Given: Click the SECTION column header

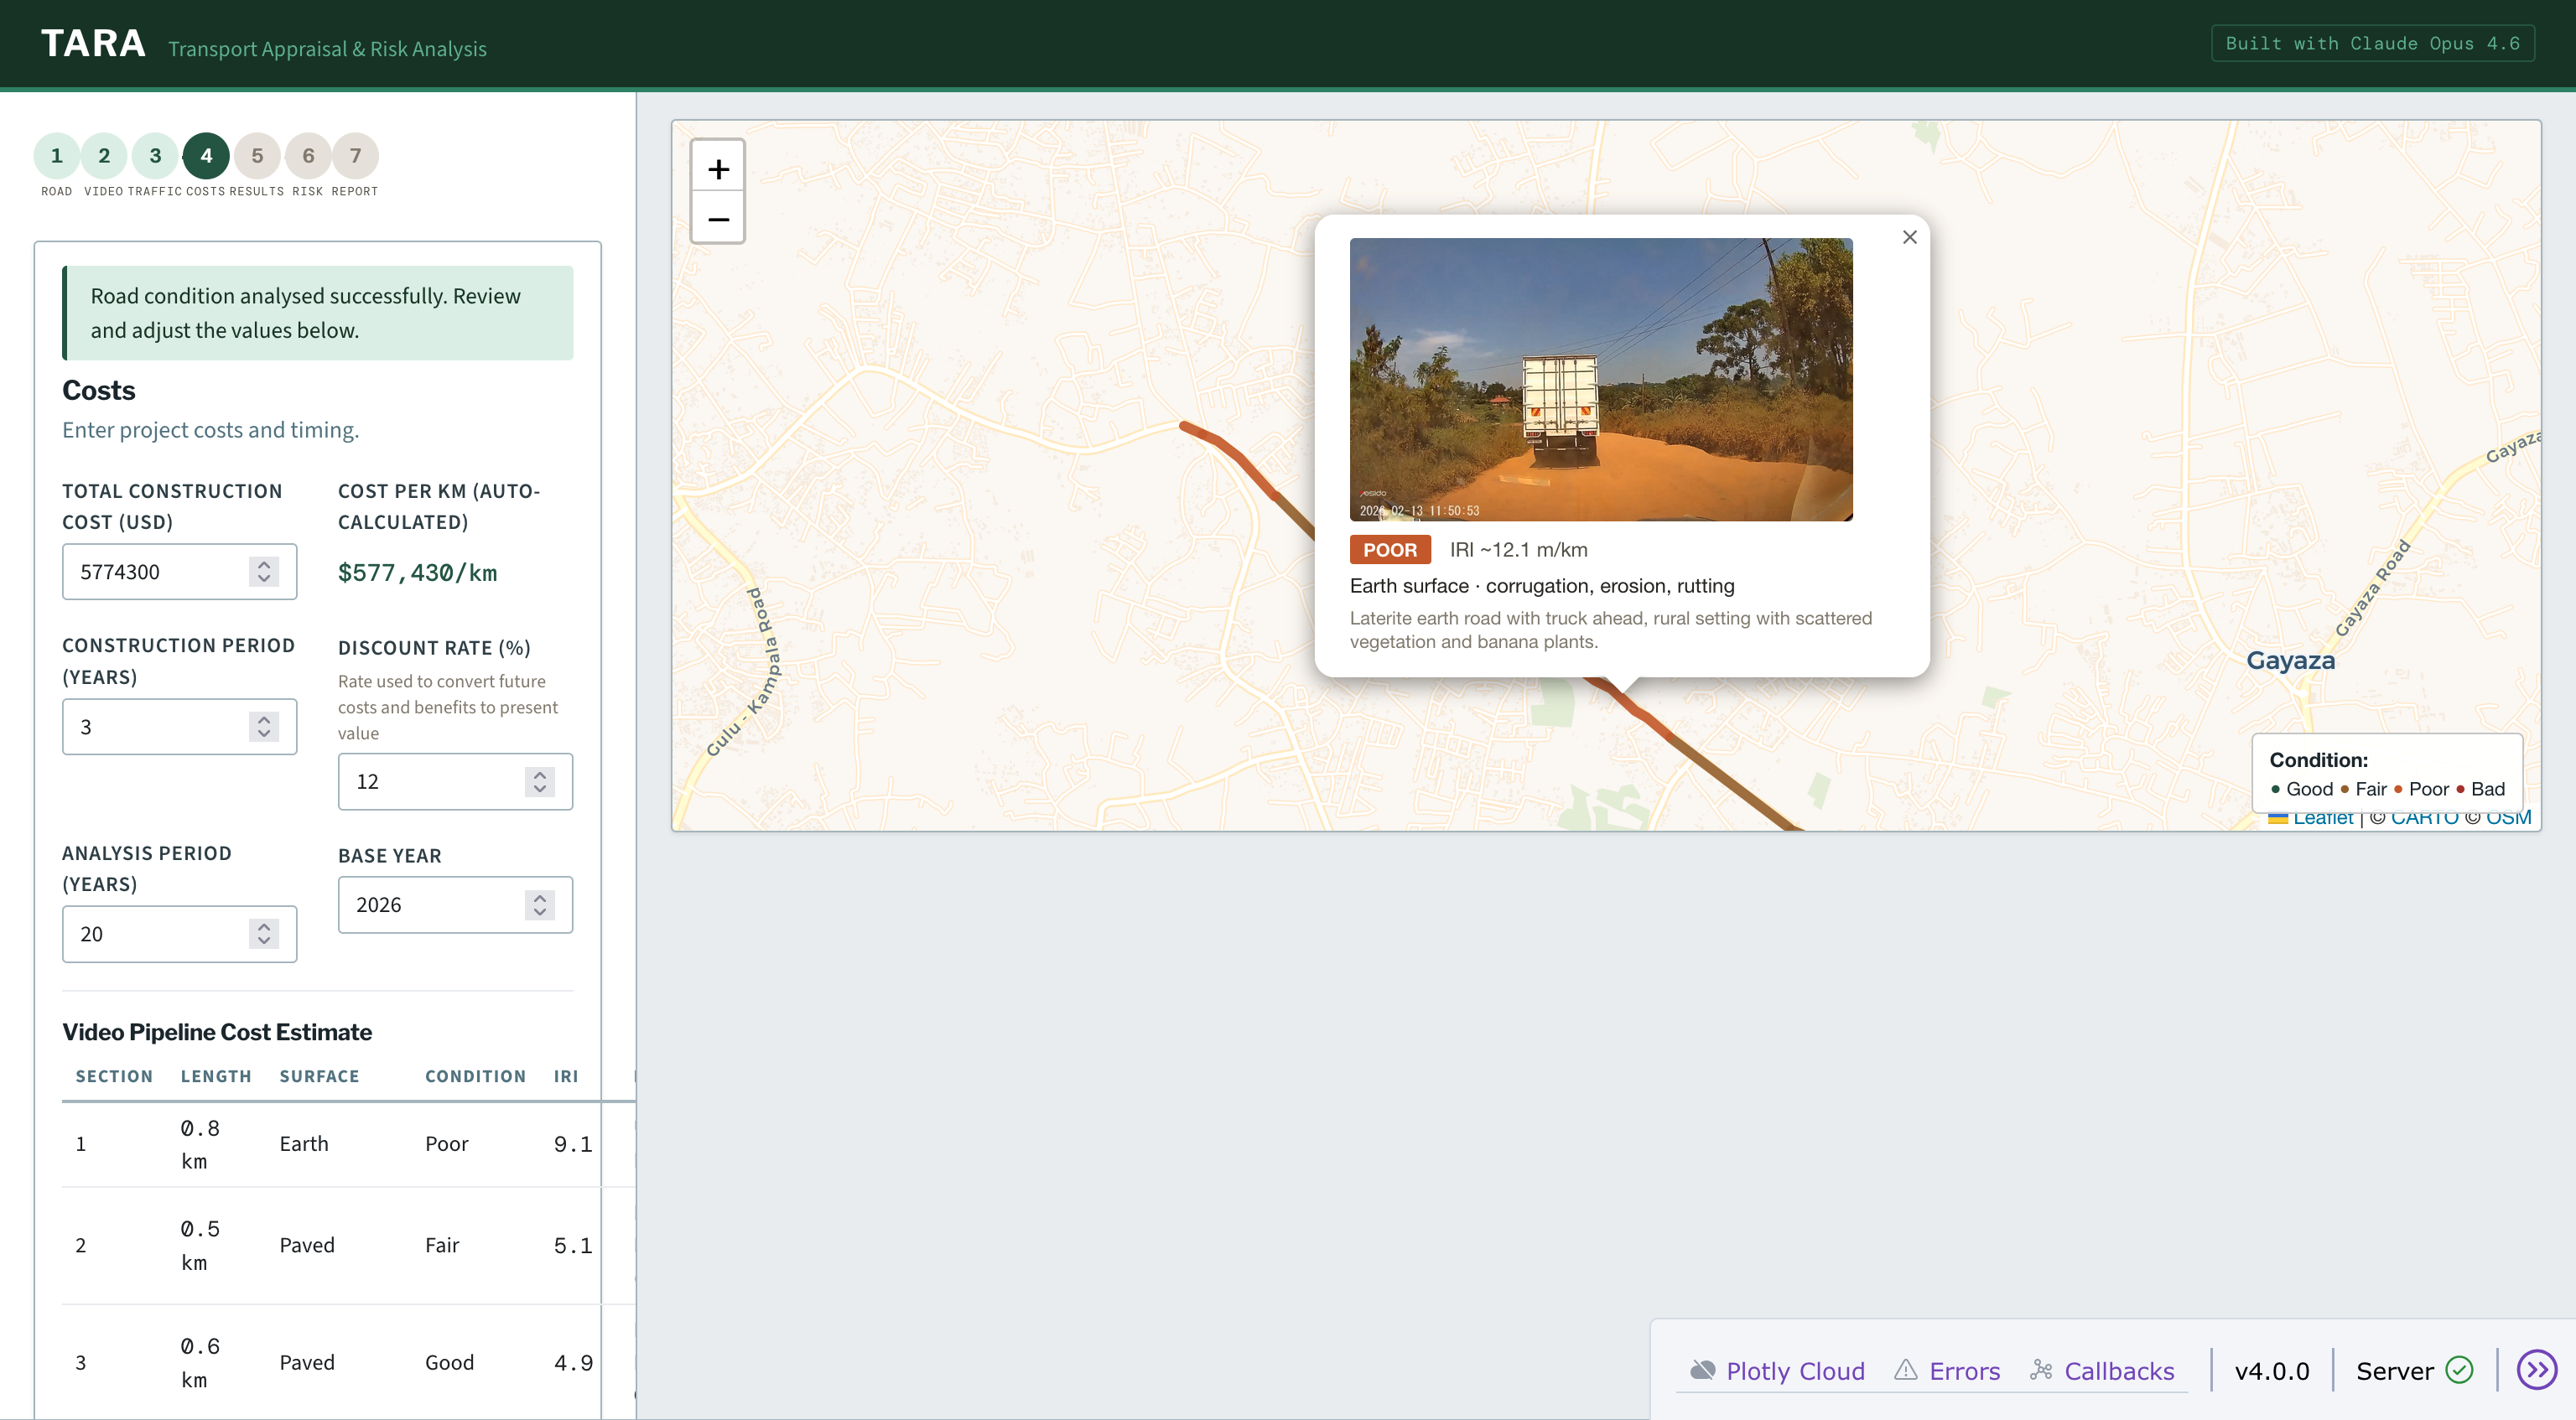Looking at the screenshot, I should 114,1076.
